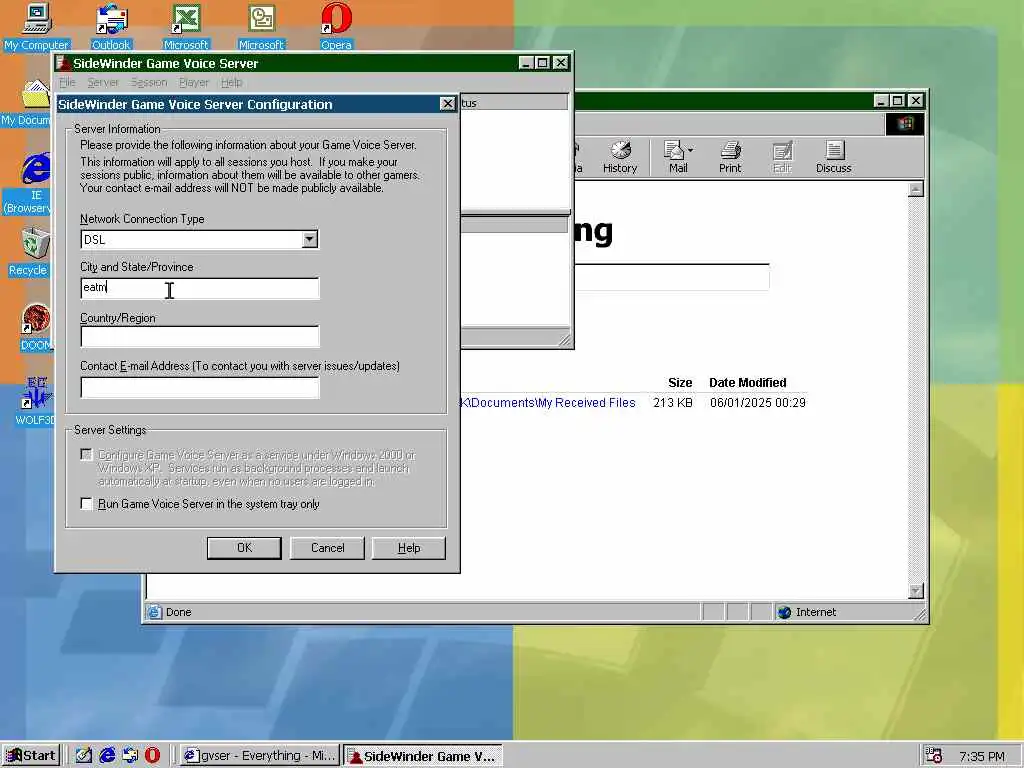The width and height of the screenshot is (1024, 768).
Task: Click the Size column header
Action: pyautogui.click(x=680, y=383)
